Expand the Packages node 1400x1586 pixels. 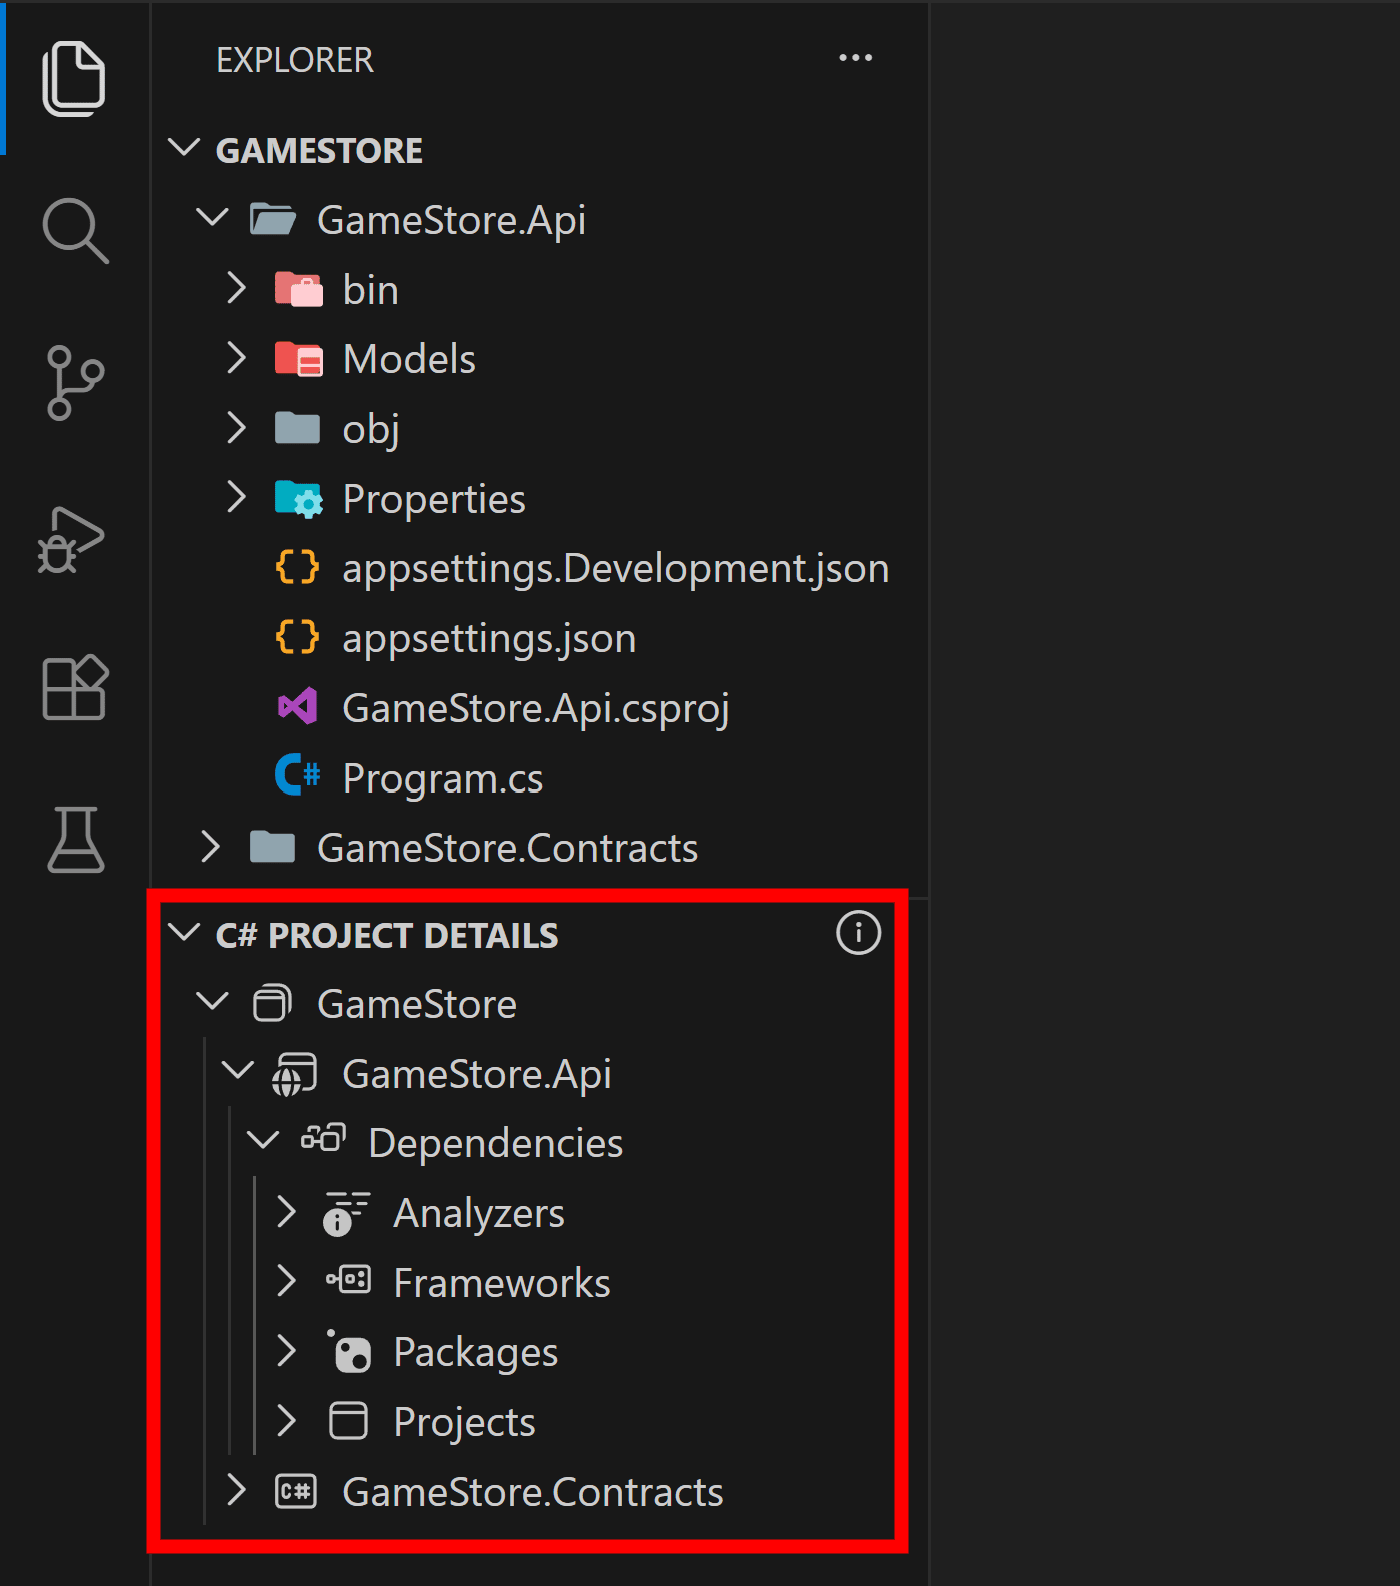pyautogui.click(x=287, y=1350)
